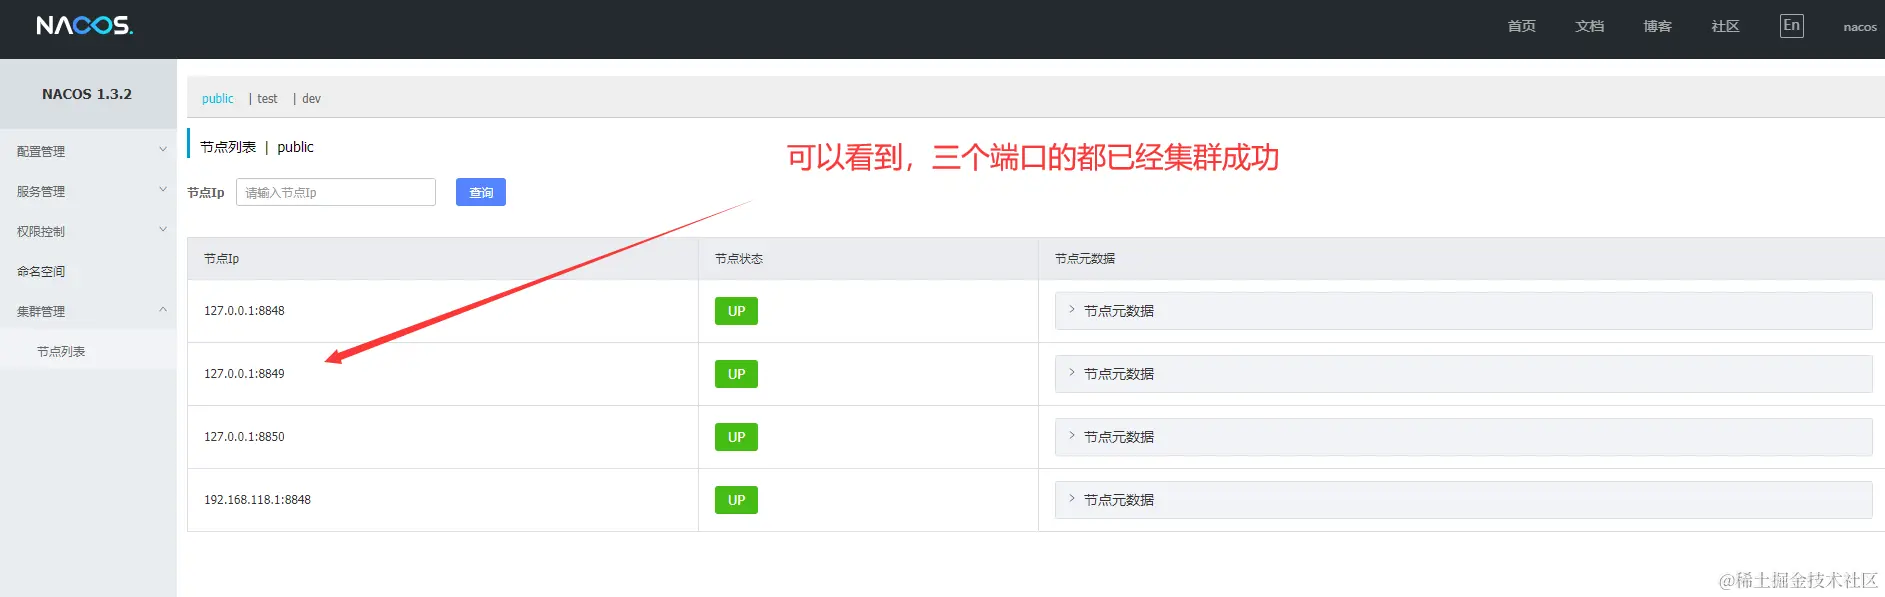
Task: Click the NACOS logo
Action: (84, 25)
